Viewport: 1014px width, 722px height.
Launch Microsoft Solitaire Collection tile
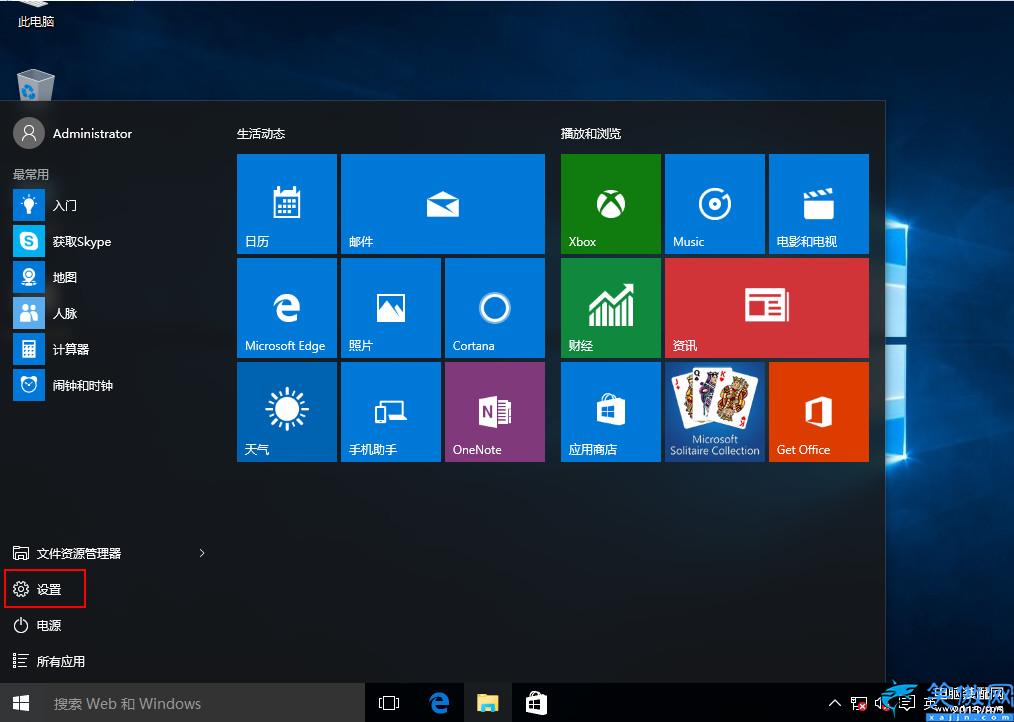tap(715, 412)
